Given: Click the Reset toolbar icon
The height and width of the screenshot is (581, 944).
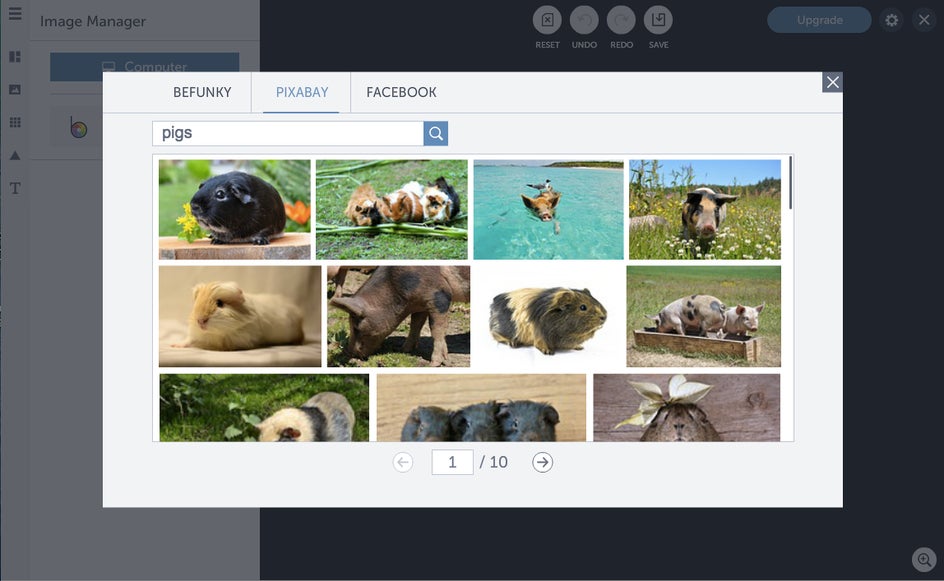Looking at the screenshot, I should pos(547,20).
